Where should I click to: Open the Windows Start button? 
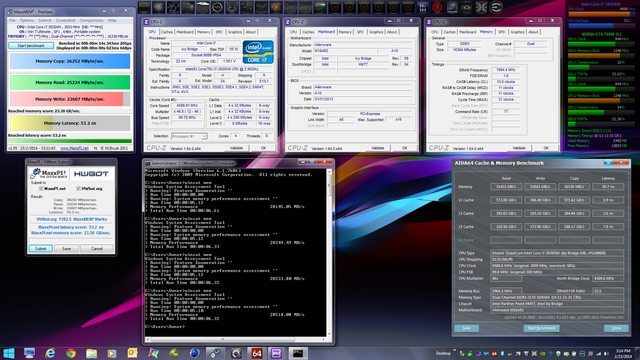tap(9, 353)
